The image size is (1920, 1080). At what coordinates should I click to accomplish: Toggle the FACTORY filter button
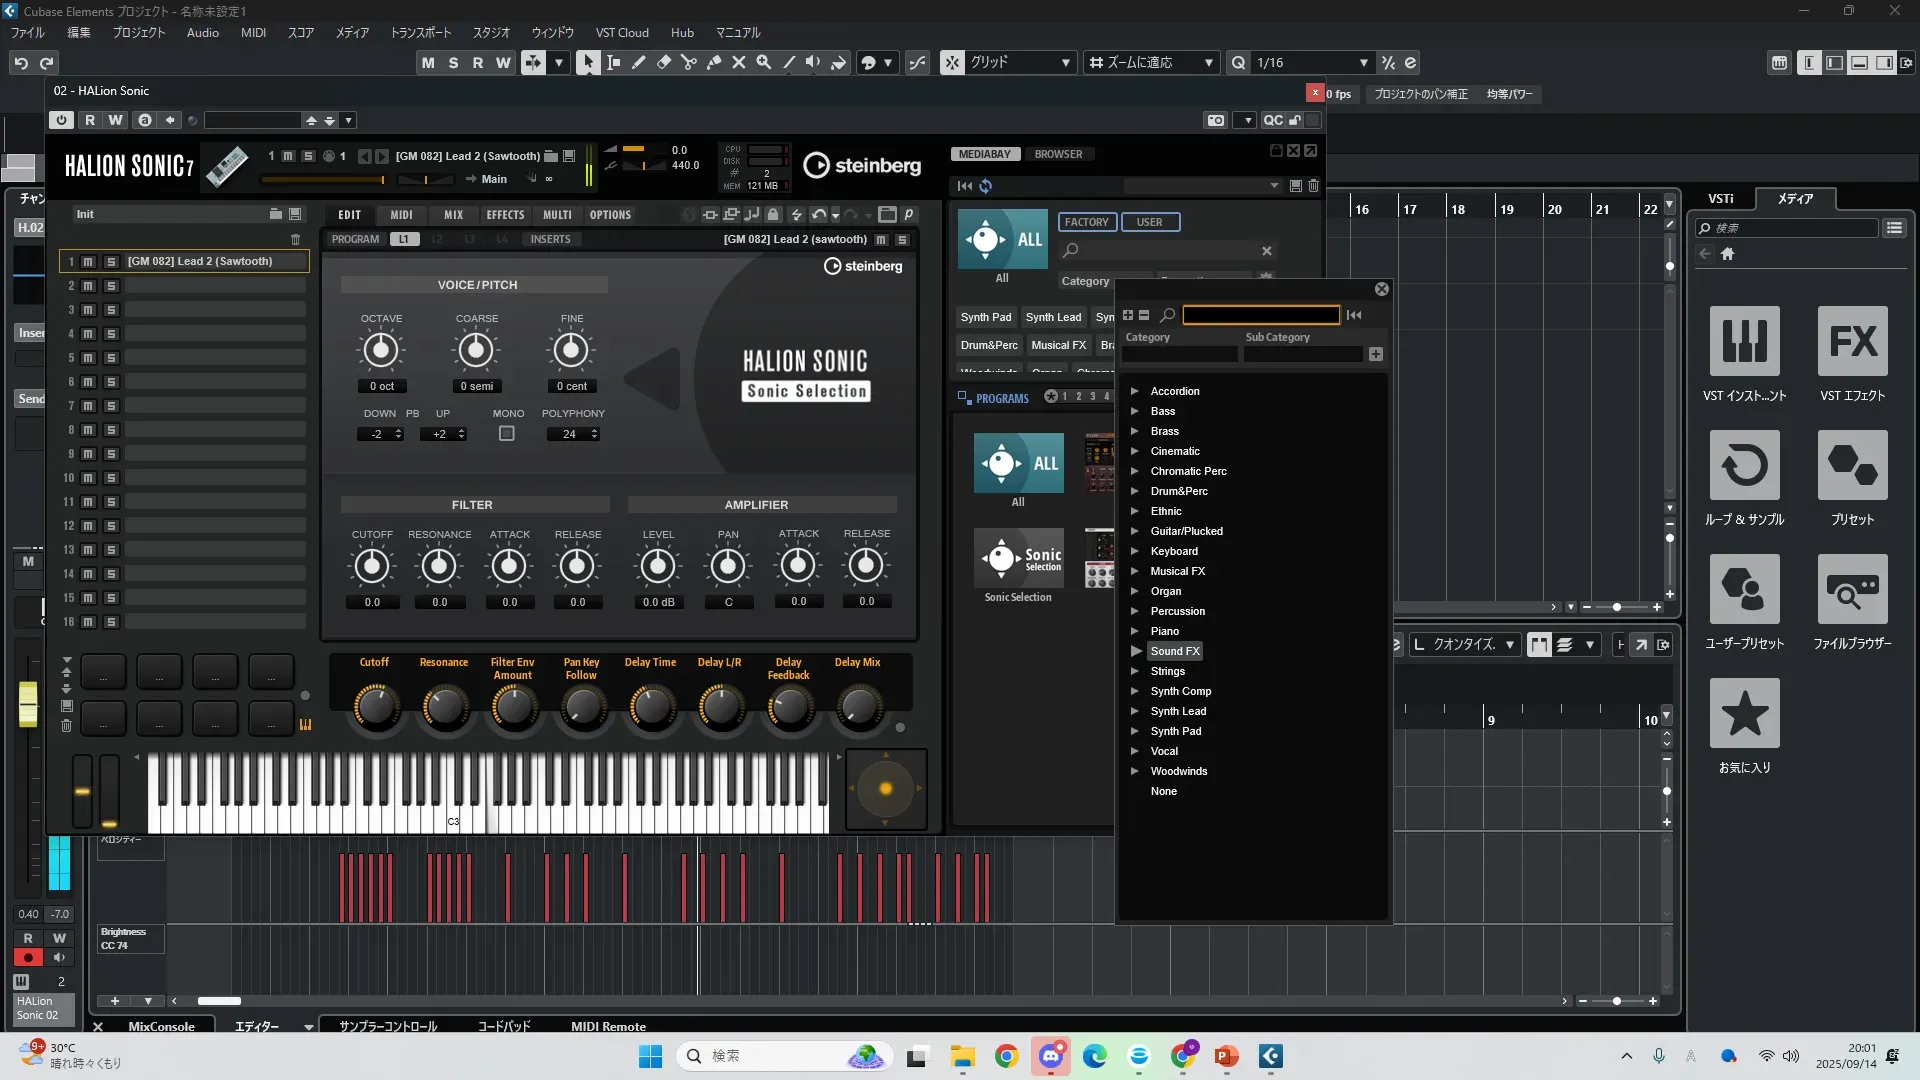[x=1086, y=222]
